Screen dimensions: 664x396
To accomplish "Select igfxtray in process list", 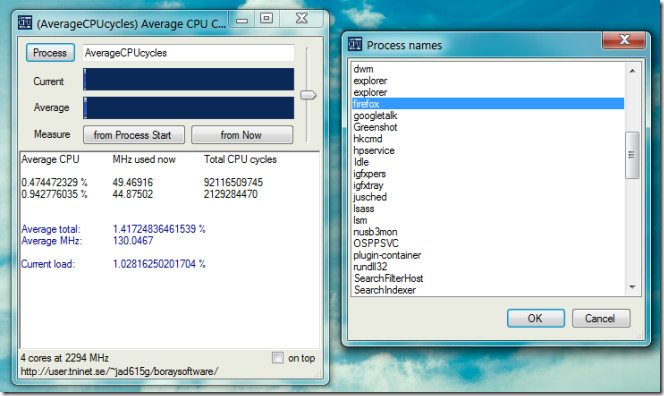I will click(x=488, y=185).
